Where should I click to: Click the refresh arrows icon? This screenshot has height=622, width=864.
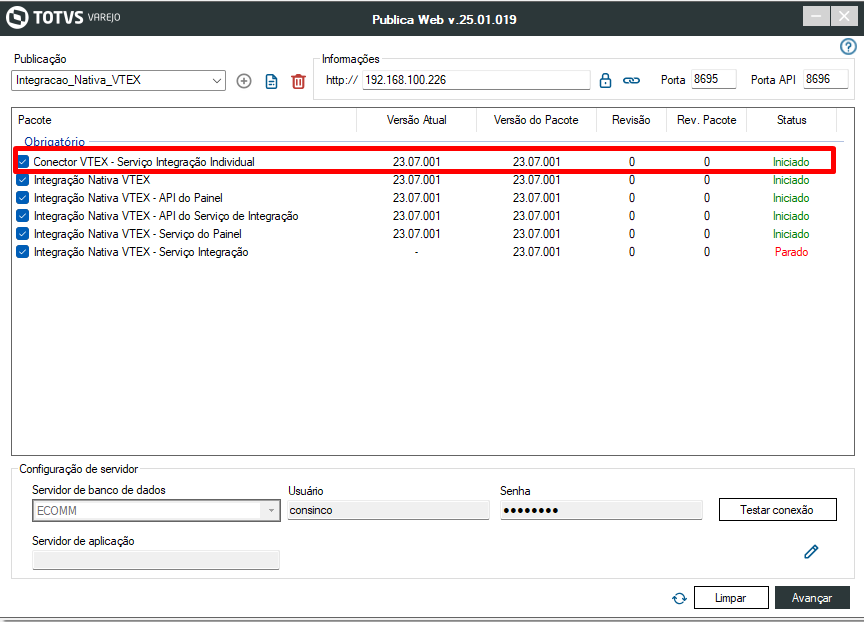pyautogui.click(x=679, y=598)
